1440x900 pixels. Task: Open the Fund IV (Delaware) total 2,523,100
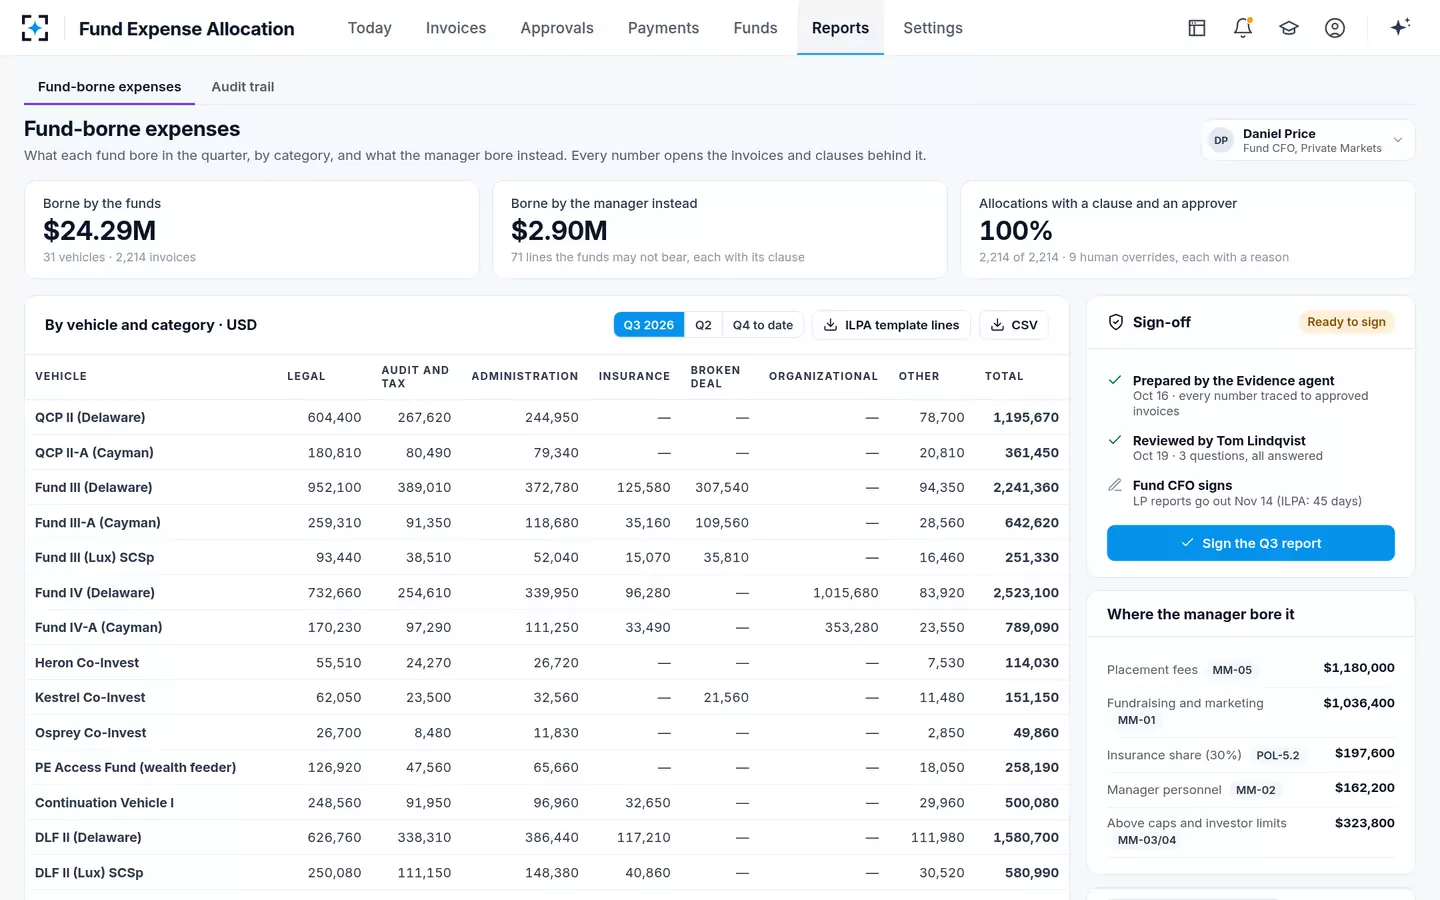tap(1026, 593)
